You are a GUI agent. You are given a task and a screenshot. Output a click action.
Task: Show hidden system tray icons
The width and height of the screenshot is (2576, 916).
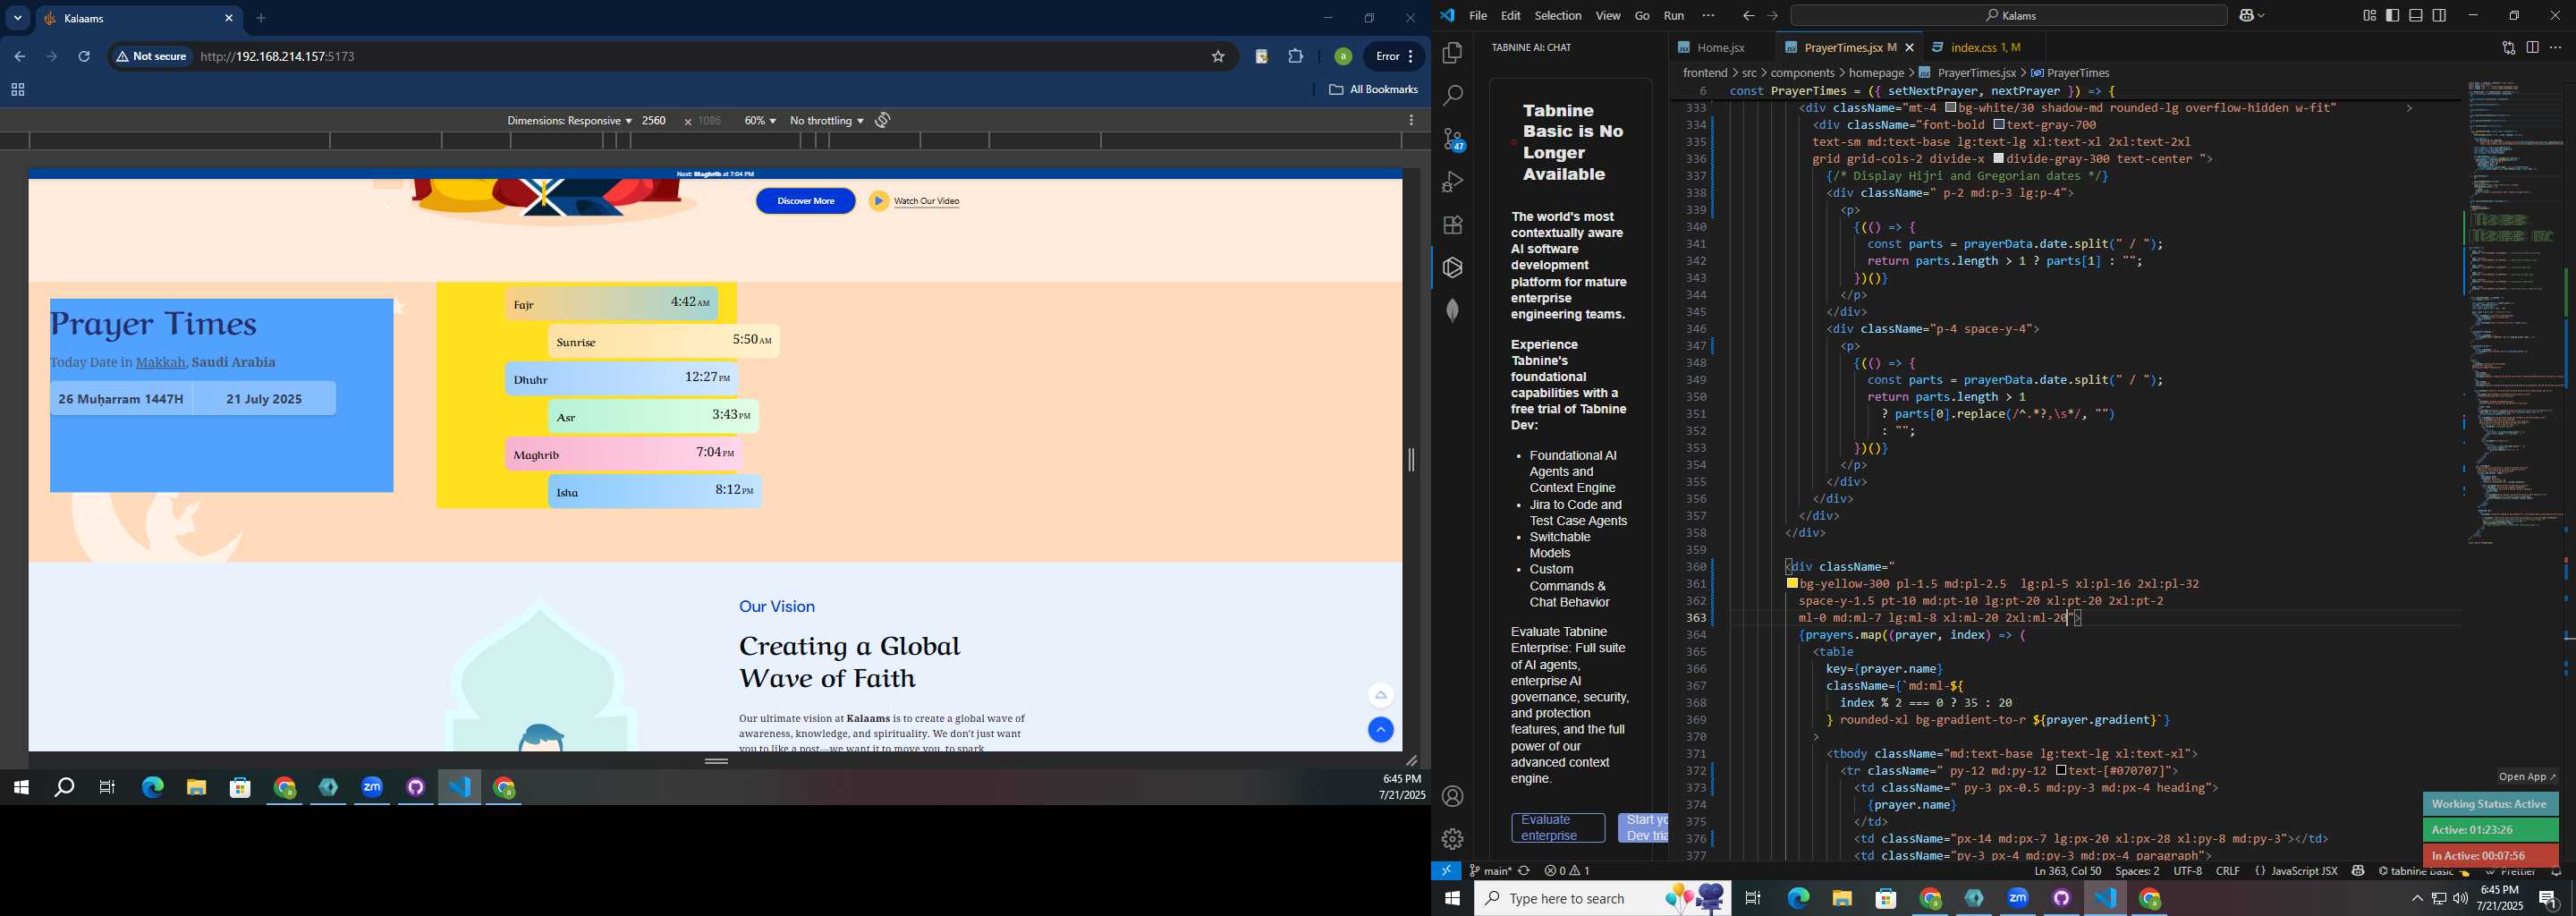pyautogui.click(x=2416, y=899)
